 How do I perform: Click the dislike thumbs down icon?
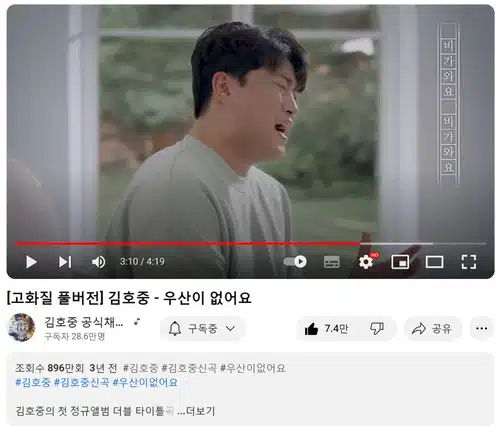377,329
